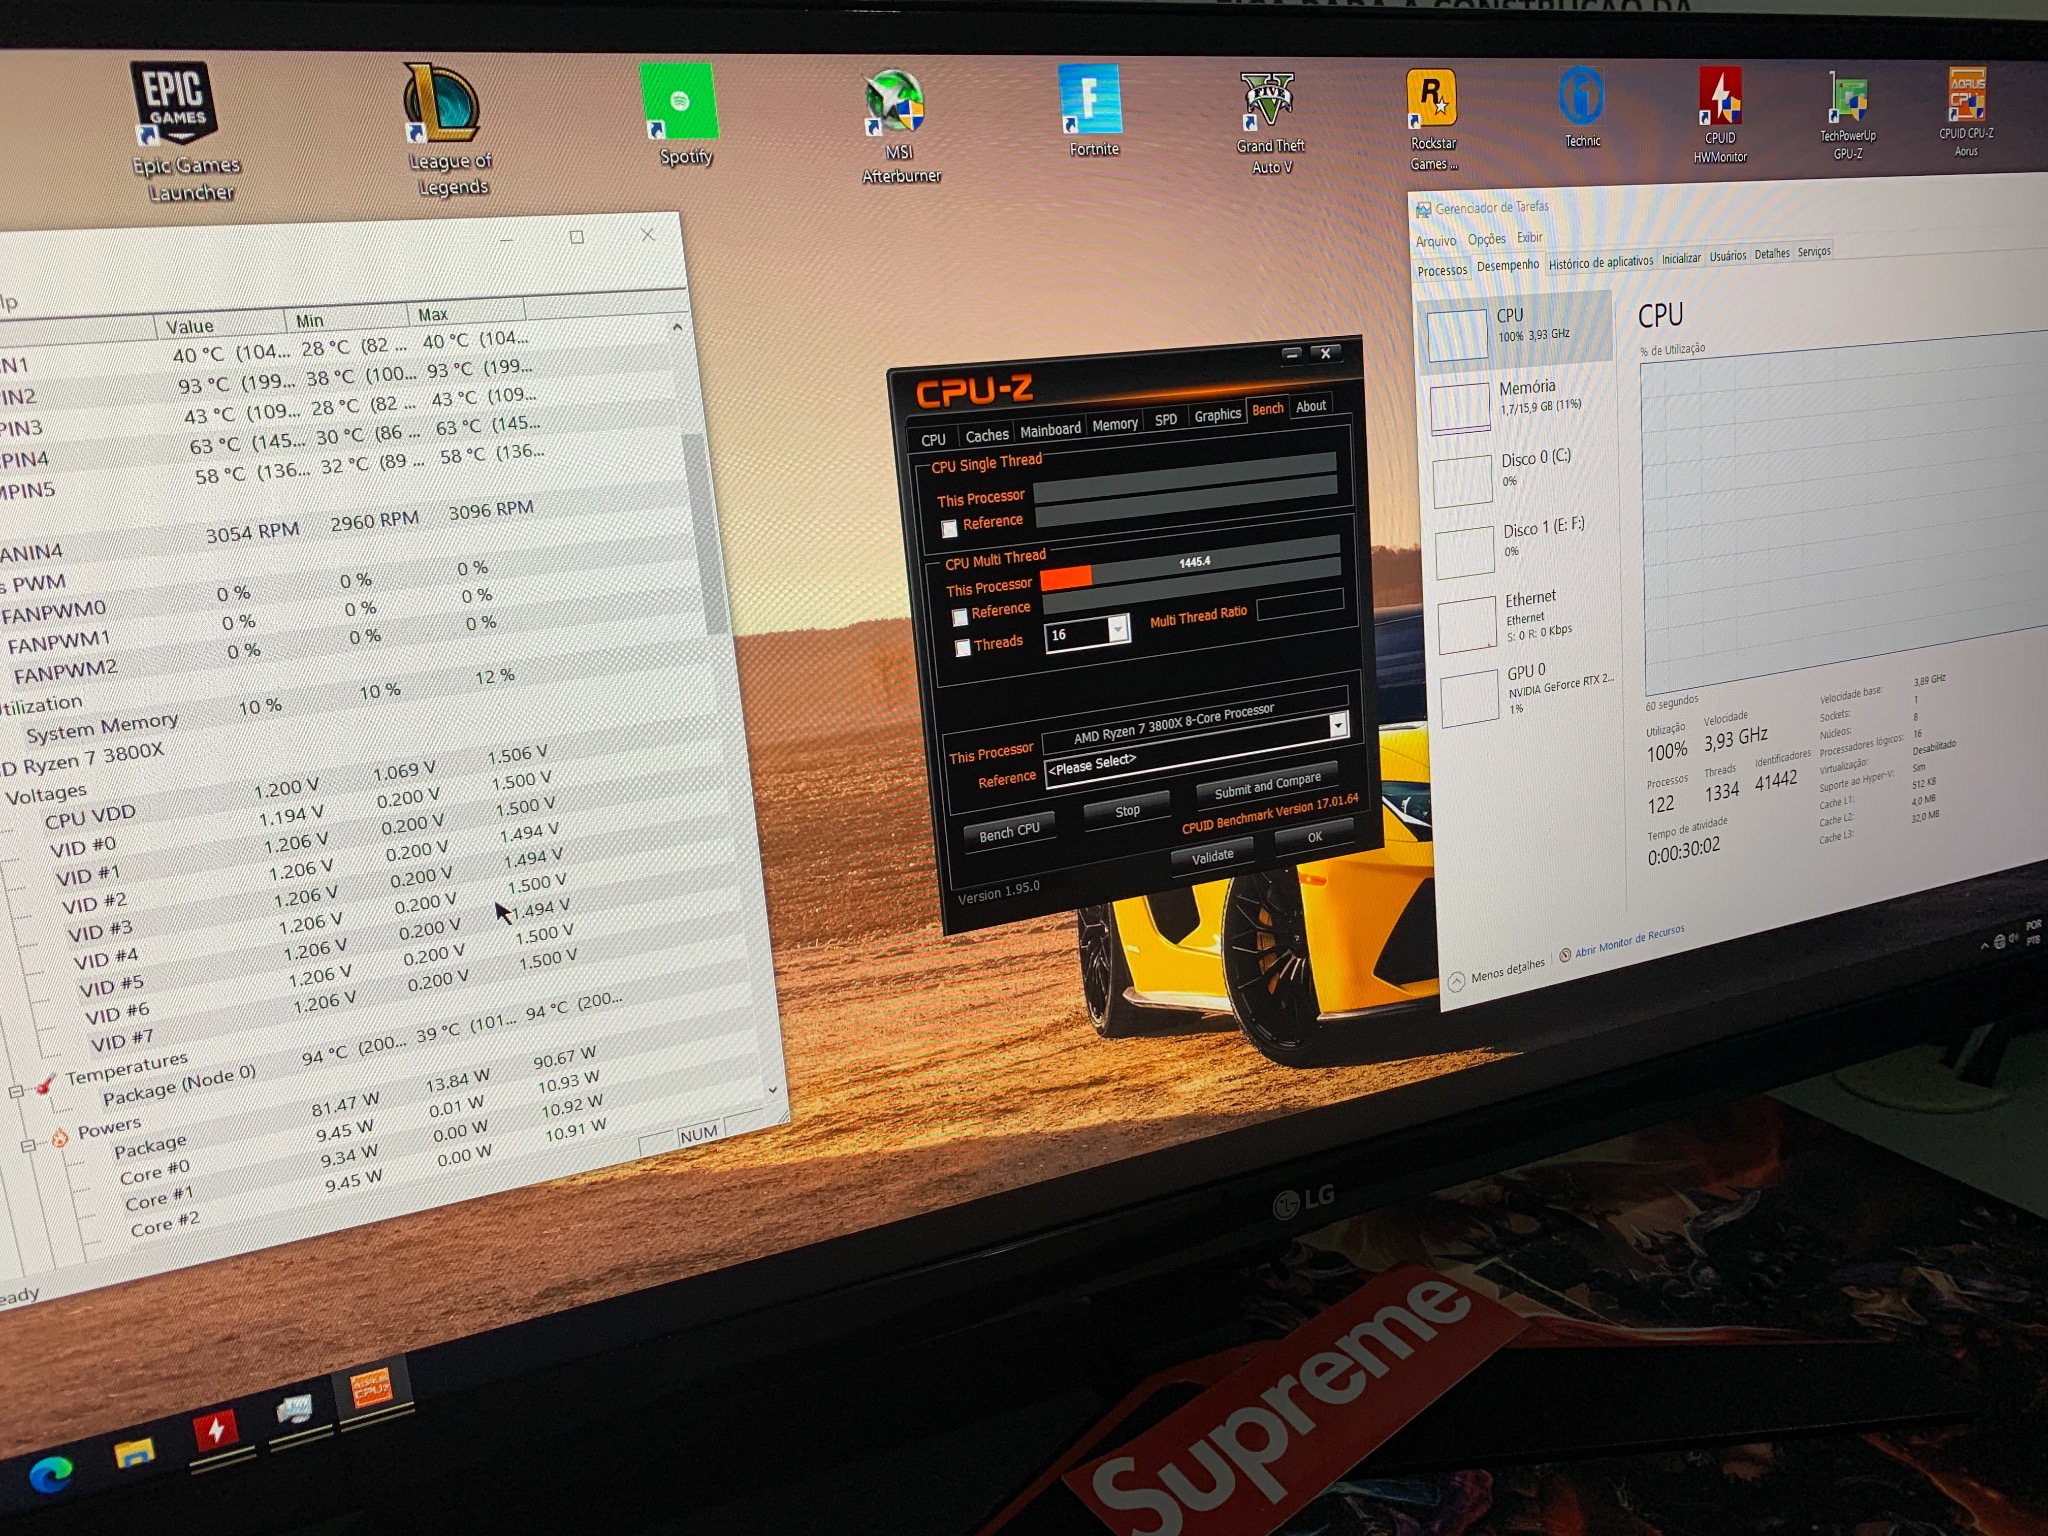Click the Abrir Monitor de Recursos link
2048x1536 pixels.
[x=1629, y=941]
